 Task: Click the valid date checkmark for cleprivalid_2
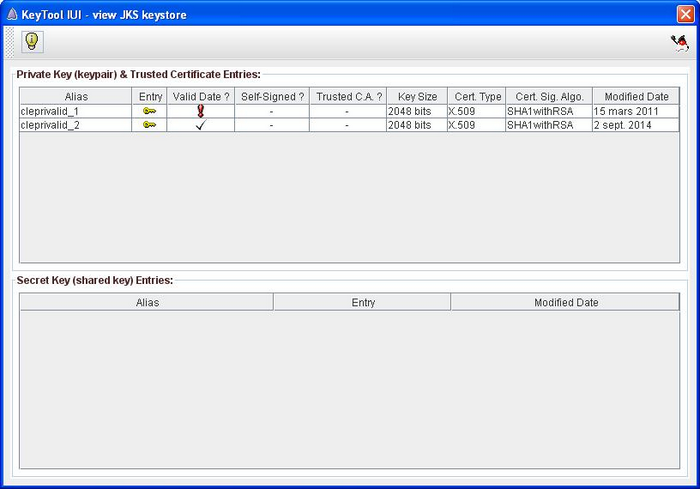click(201, 125)
